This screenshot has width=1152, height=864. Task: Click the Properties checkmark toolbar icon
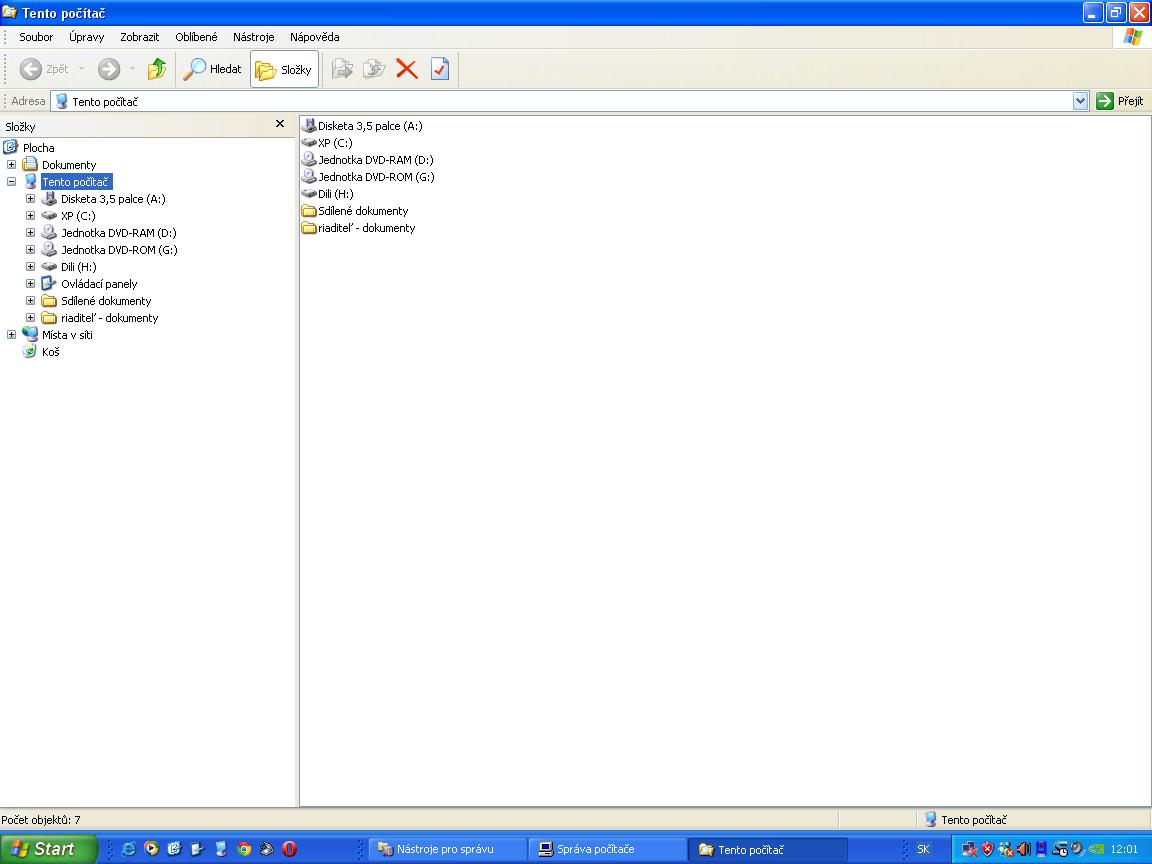[439, 69]
